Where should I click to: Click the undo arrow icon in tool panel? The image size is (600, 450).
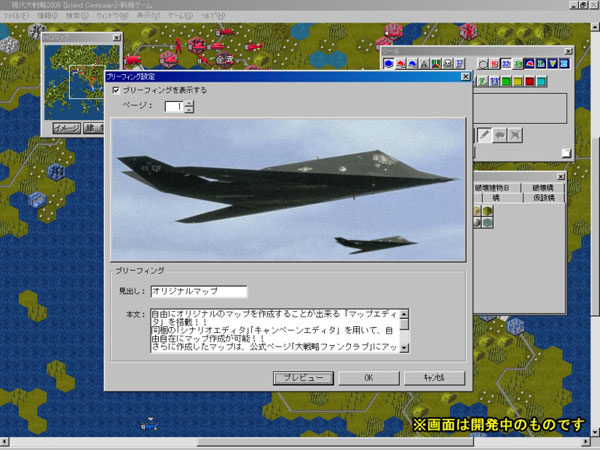[500, 135]
